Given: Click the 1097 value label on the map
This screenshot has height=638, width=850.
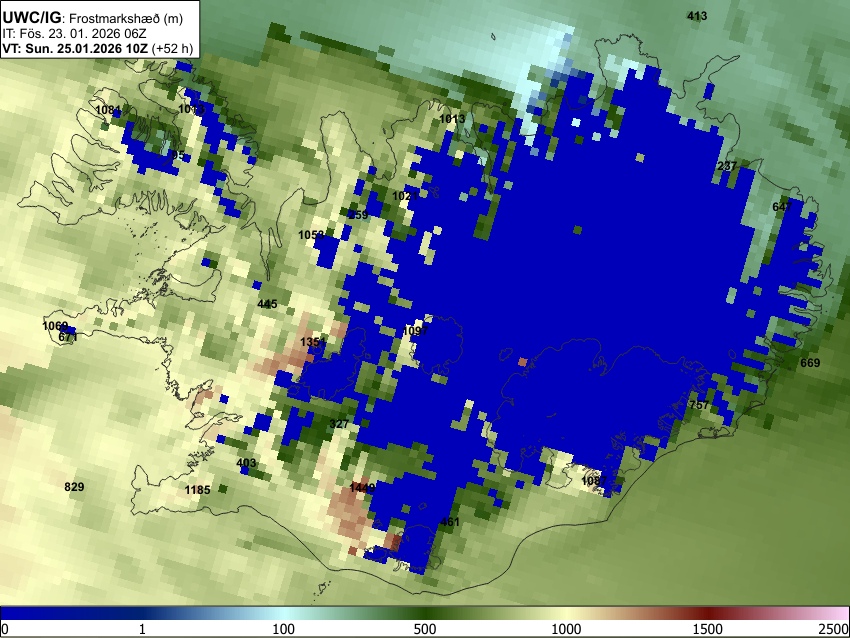Looking at the screenshot, I should tap(416, 331).
